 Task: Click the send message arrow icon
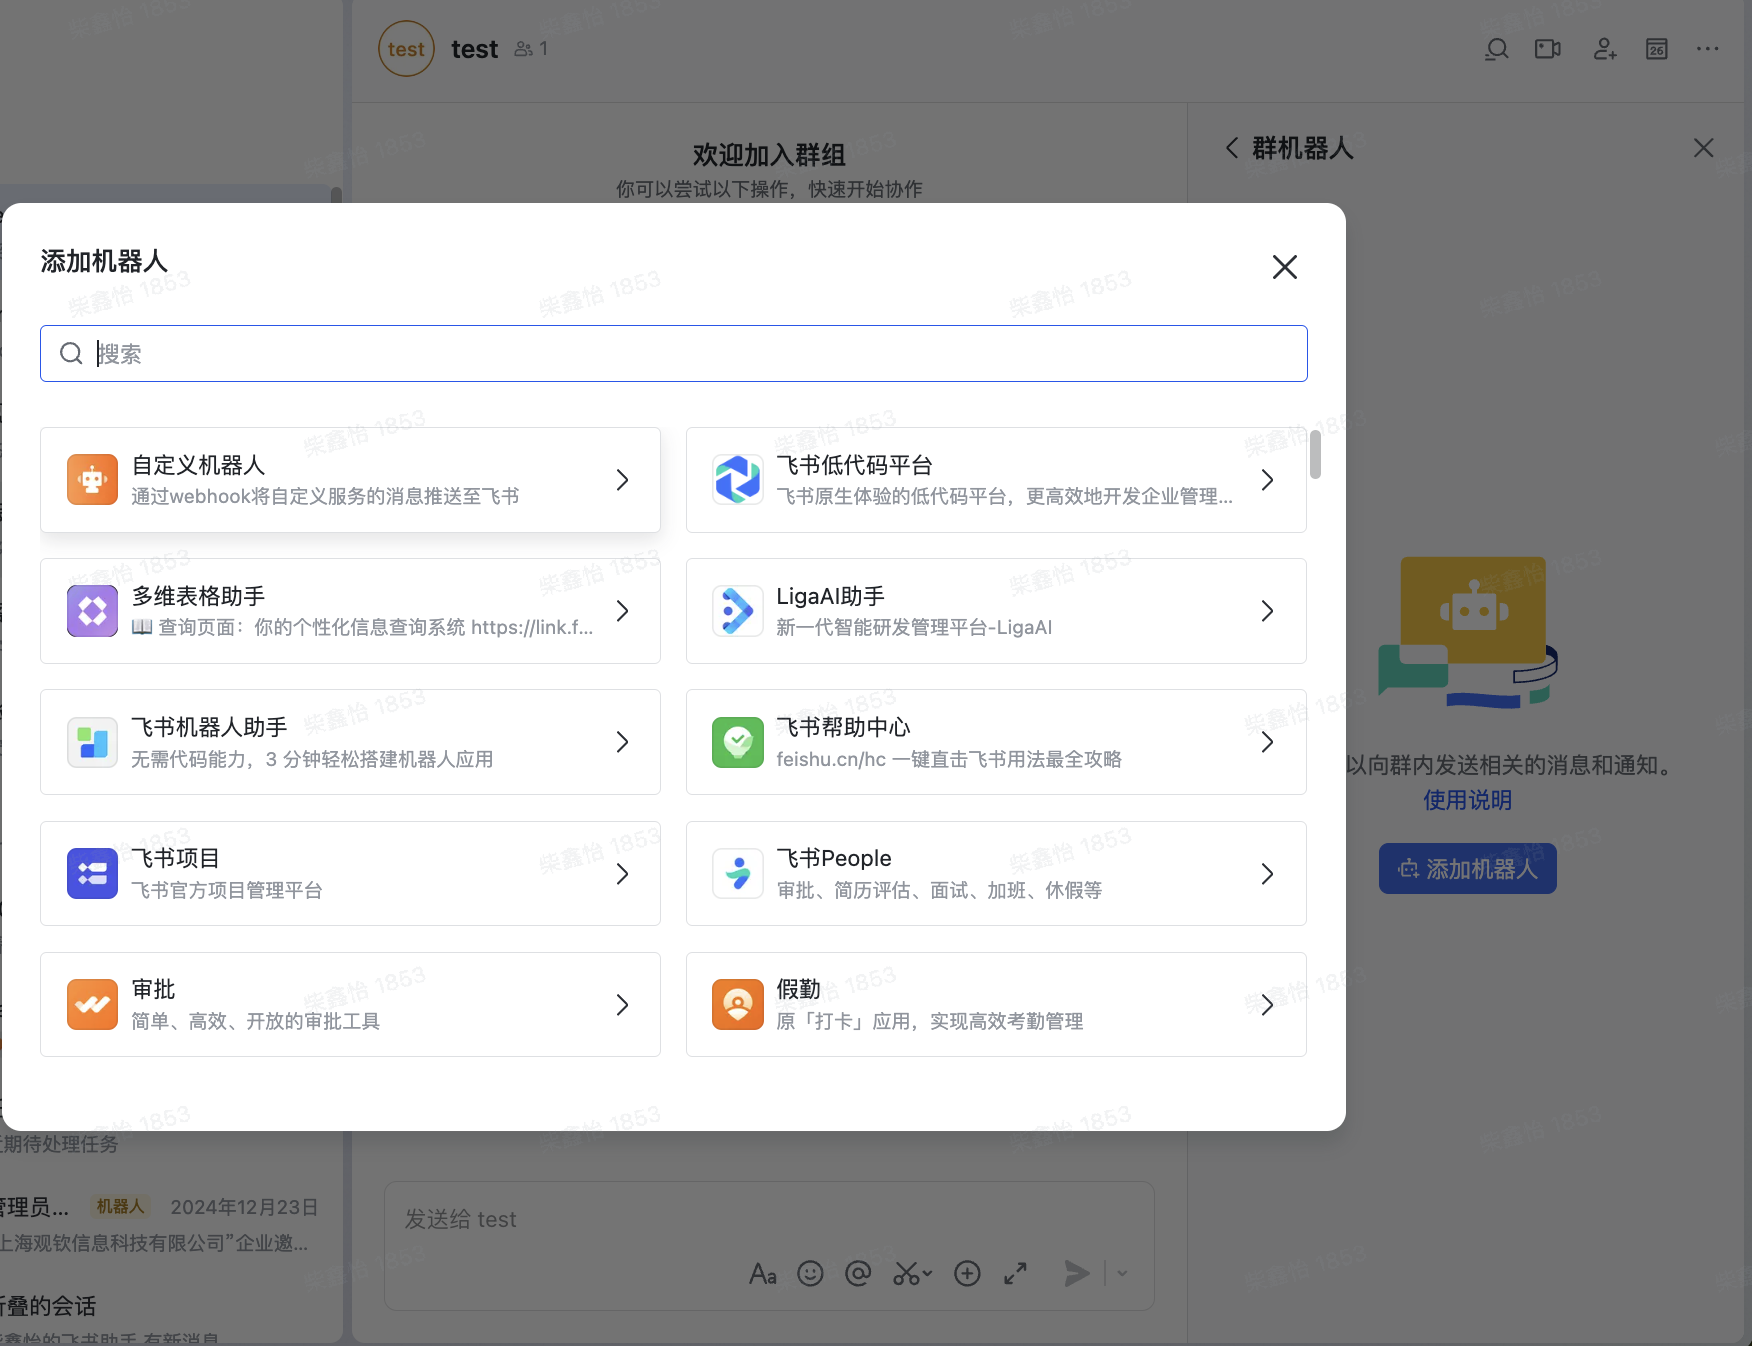1076,1273
